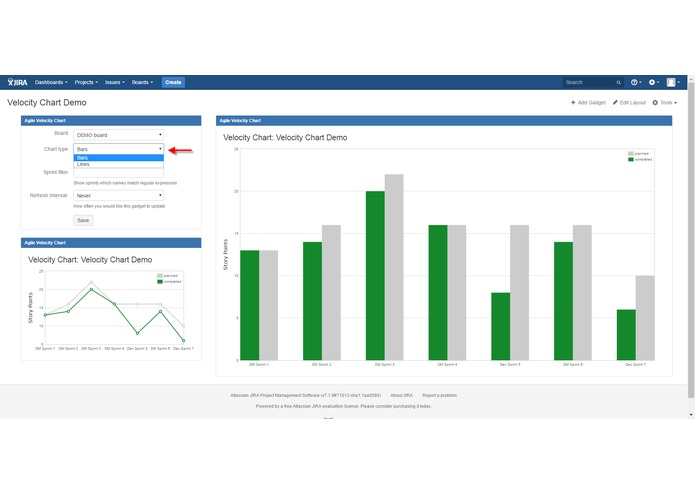Open the Dashboards menu
The width and height of the screenshot is (695, 494).
pos(51,82)
